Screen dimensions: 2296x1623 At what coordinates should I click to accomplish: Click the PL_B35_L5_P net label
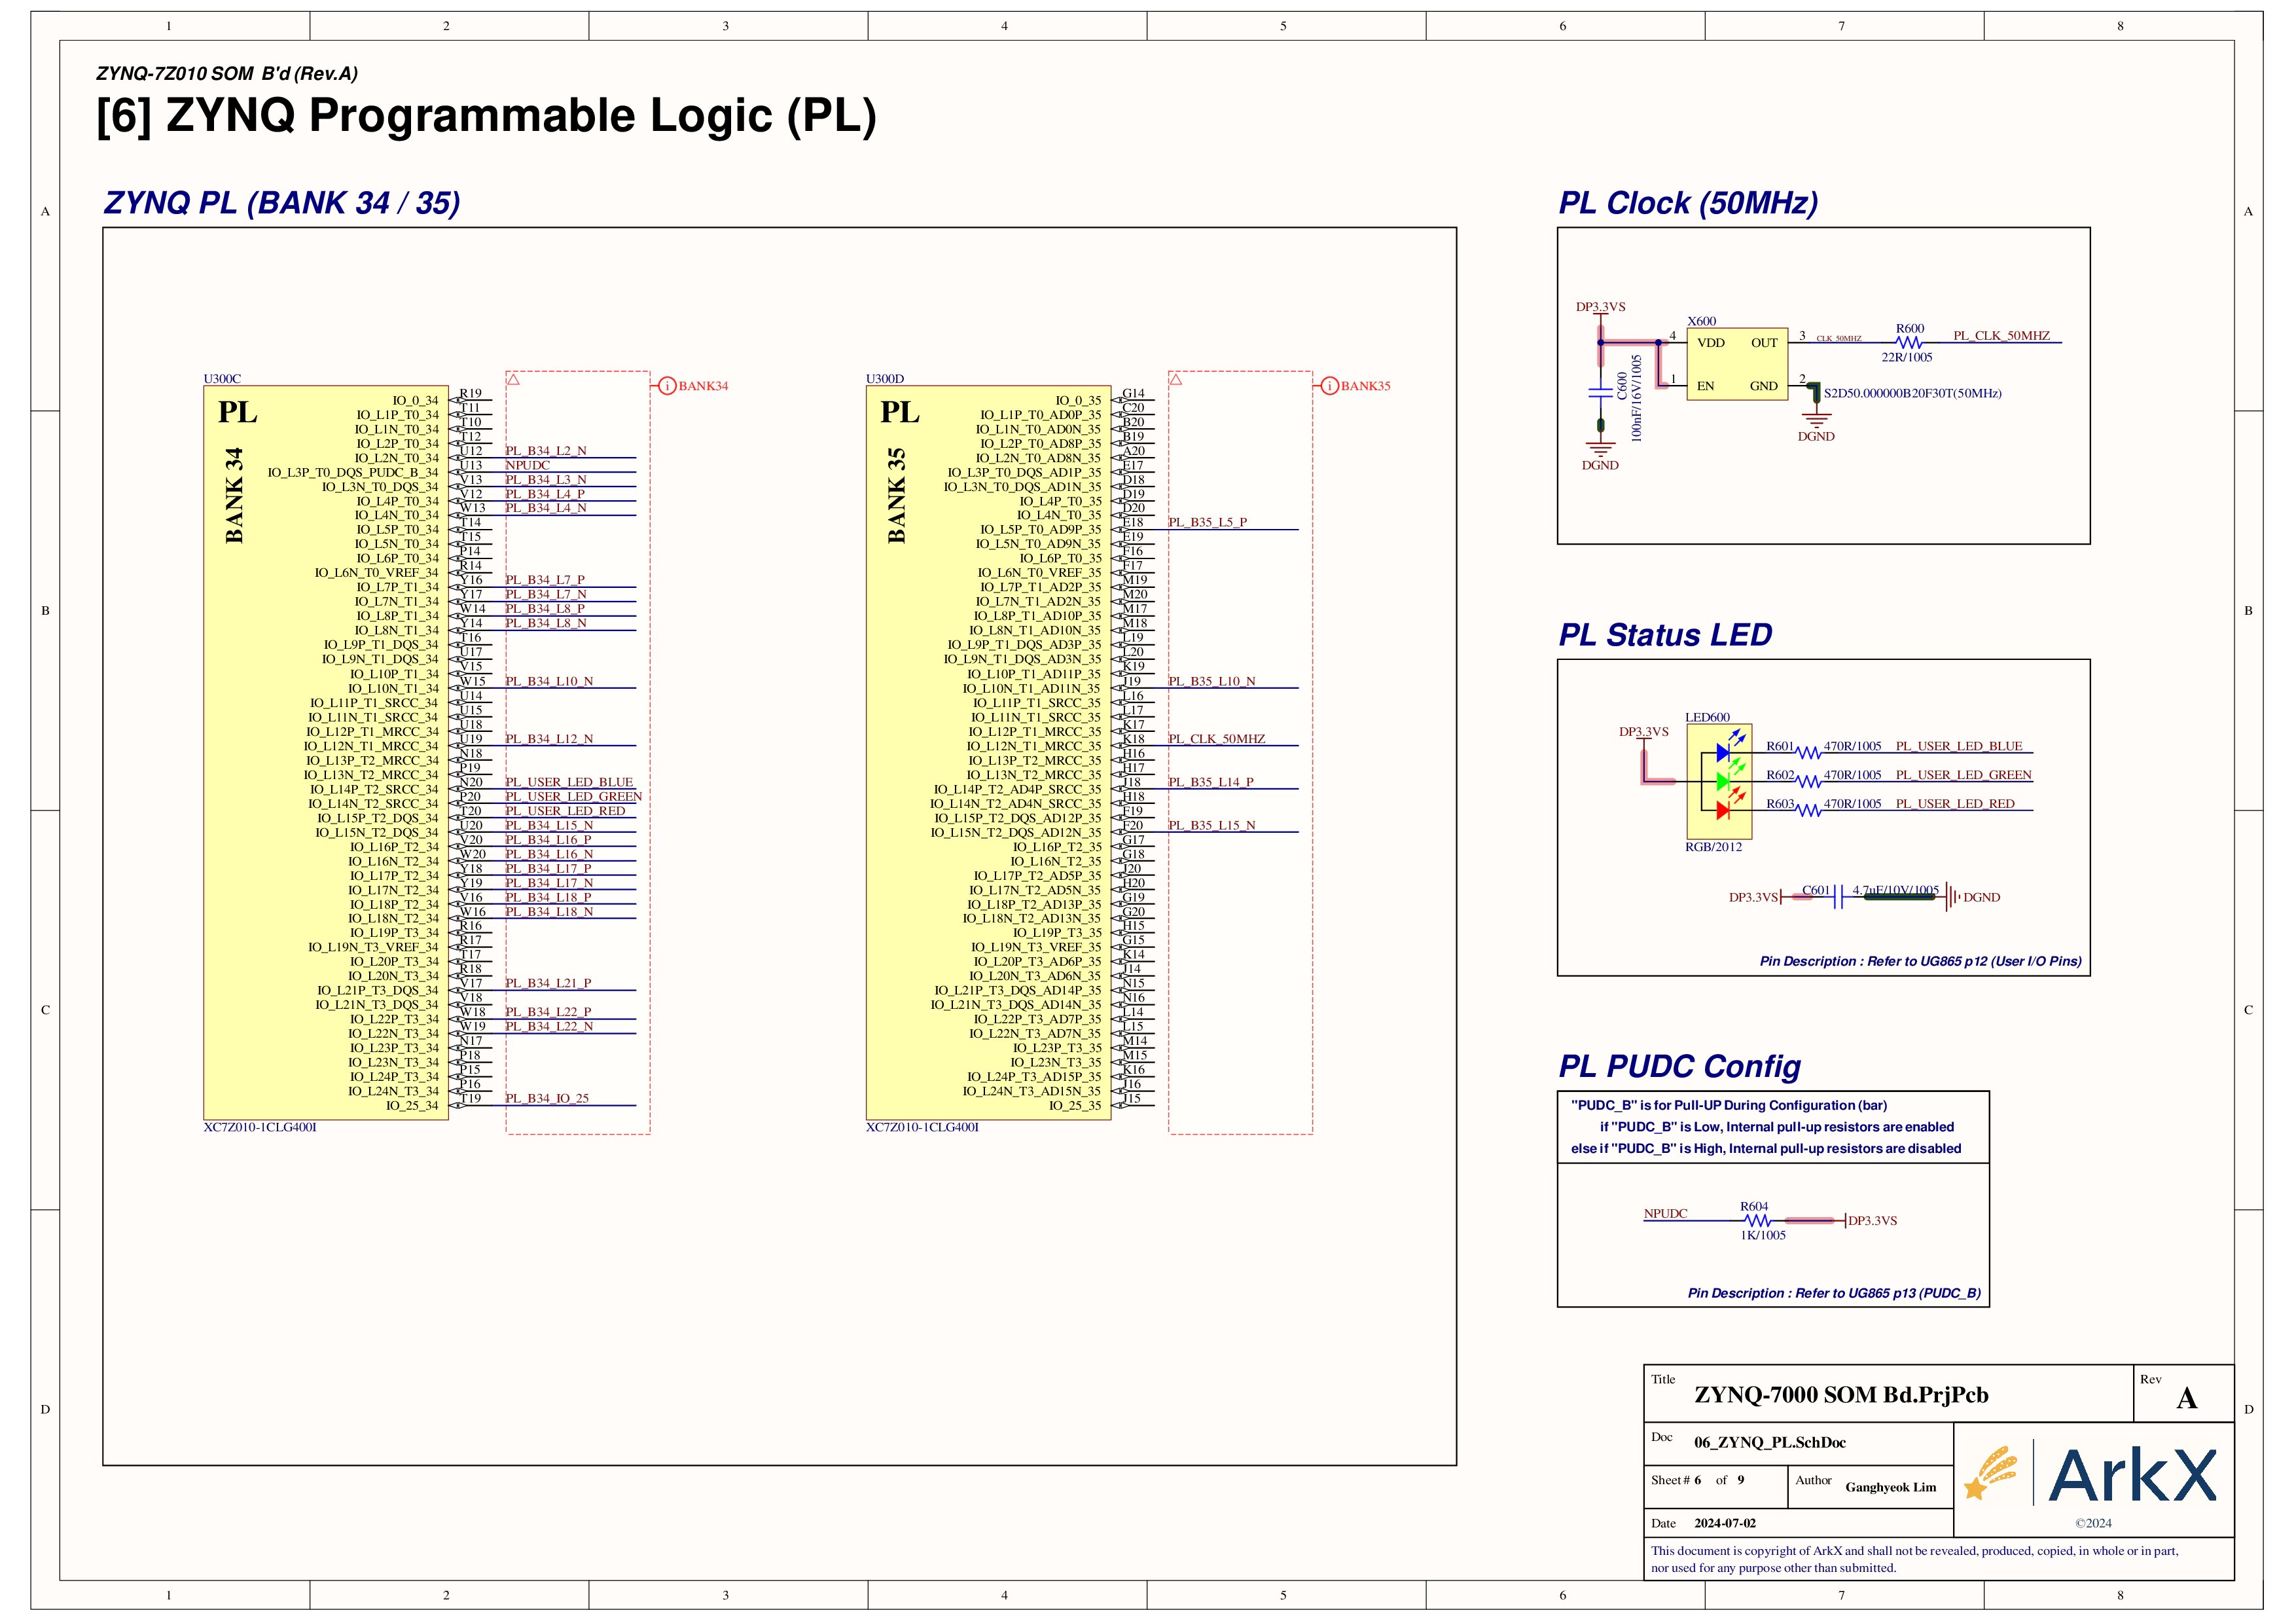point(1208,523)
